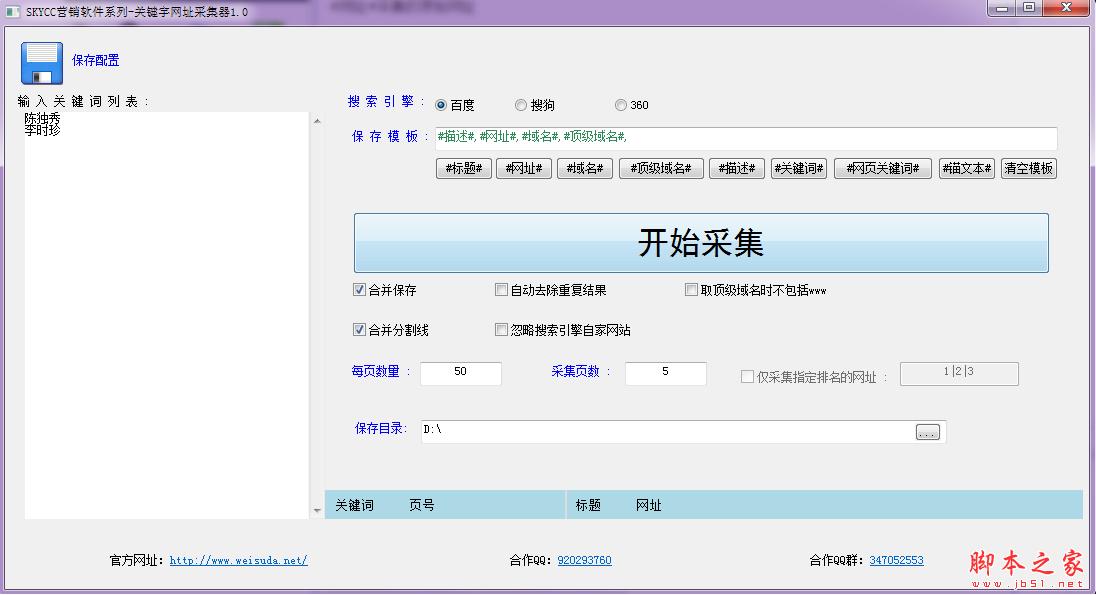The width and height of the screenshot is (1096, 595).
Task: Click the 采集页数 input field
Action: click(665, 372)
